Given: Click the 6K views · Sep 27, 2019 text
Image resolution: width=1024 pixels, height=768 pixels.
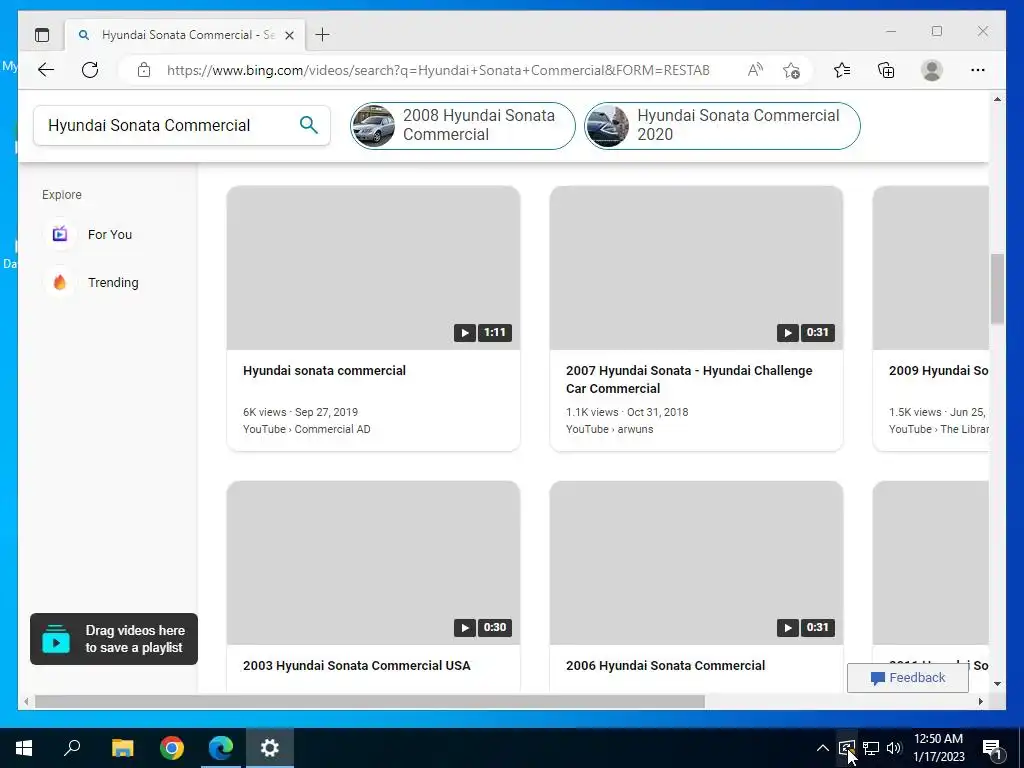Looking at the screenshot, I should (x=300, y=412).
